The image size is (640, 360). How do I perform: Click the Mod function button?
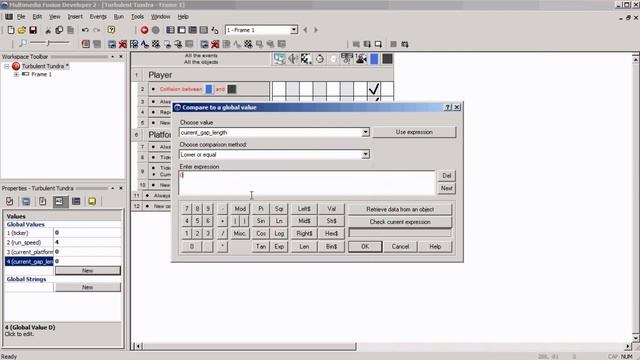pos(240,209)
